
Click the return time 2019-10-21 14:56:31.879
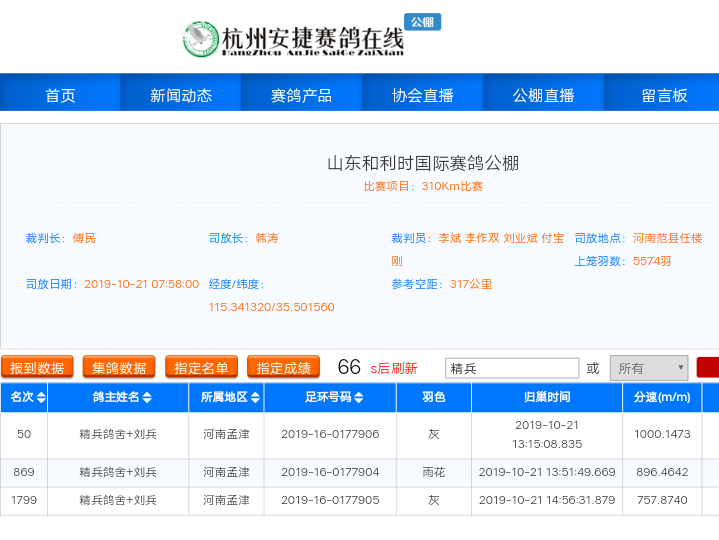pos(547,500)
